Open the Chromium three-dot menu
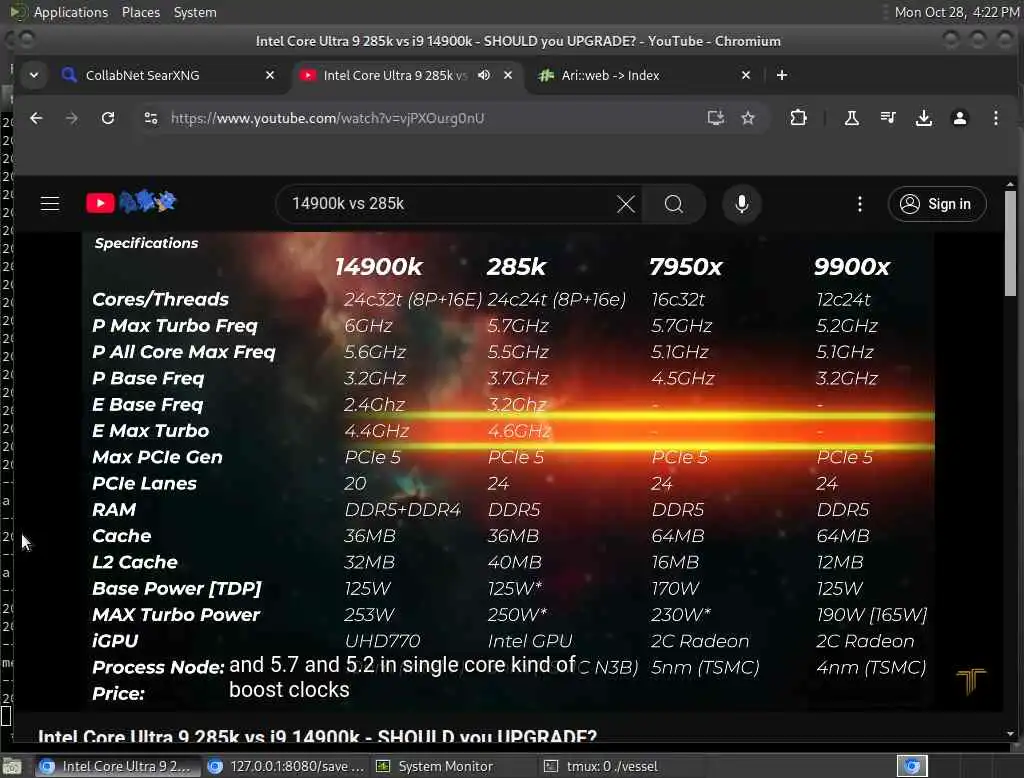1024x778 pixels. 995,118
